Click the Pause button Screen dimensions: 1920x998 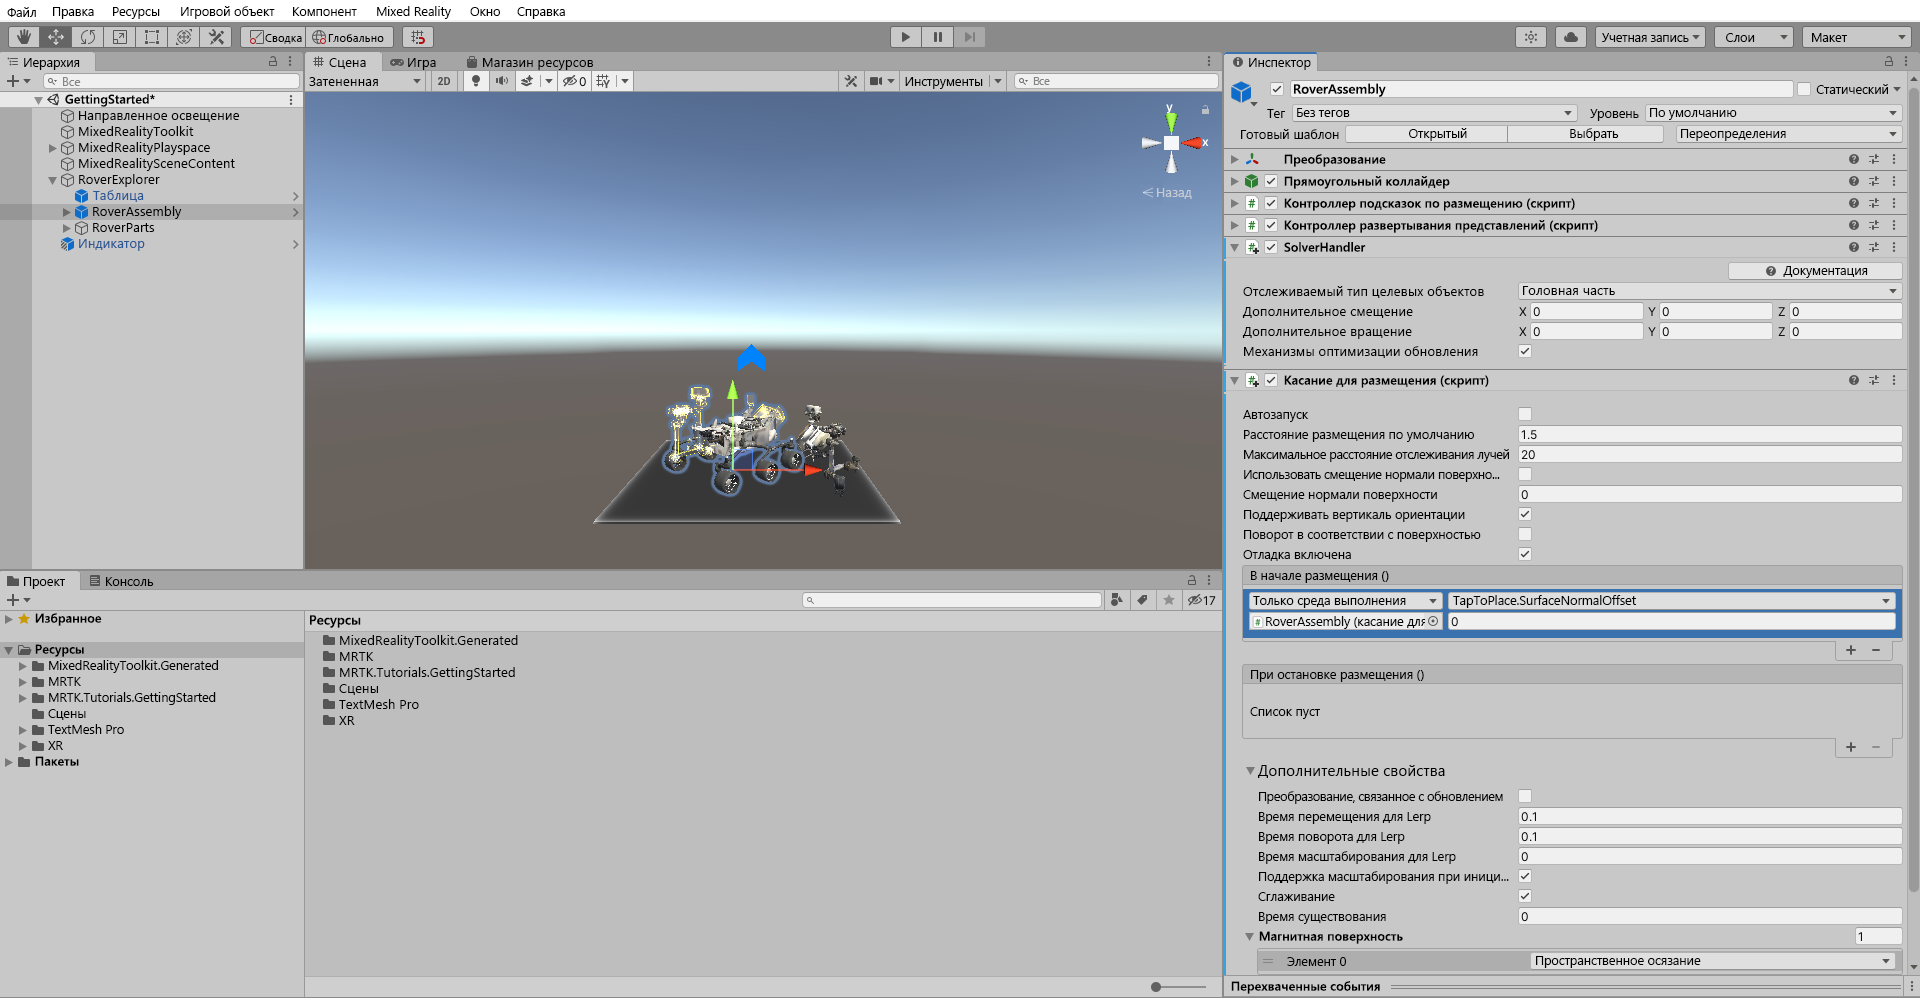937,37
